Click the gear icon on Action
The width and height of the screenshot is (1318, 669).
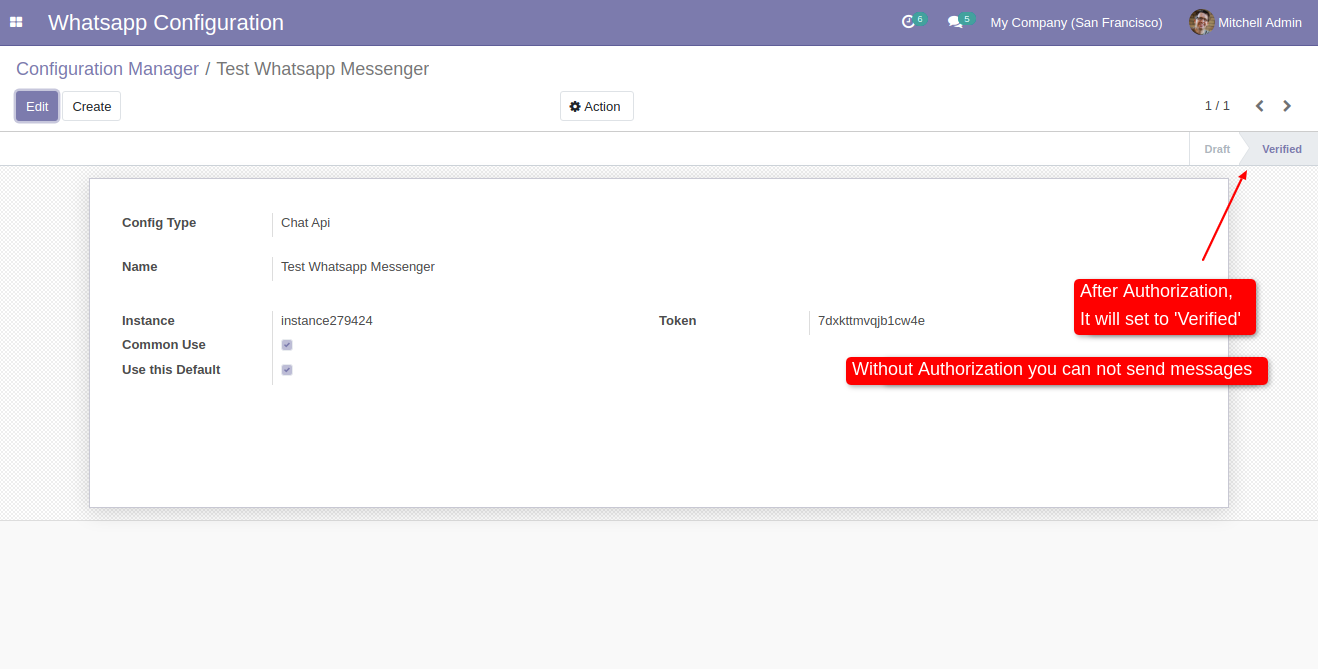575,107
